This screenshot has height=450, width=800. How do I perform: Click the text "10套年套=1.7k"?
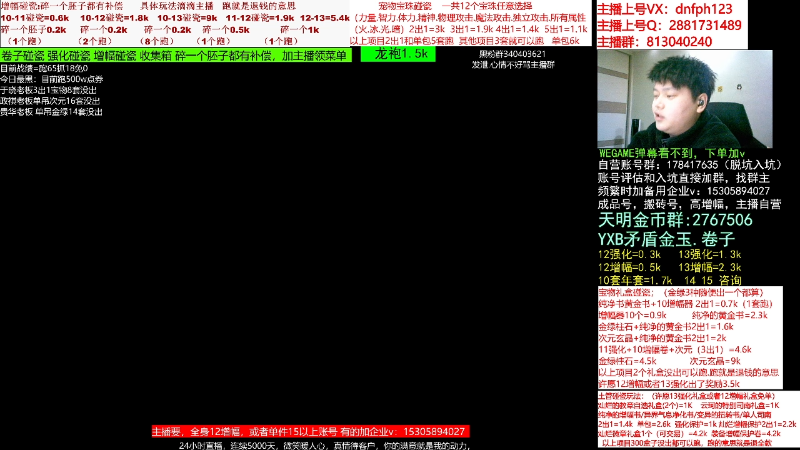click(635, 280)
